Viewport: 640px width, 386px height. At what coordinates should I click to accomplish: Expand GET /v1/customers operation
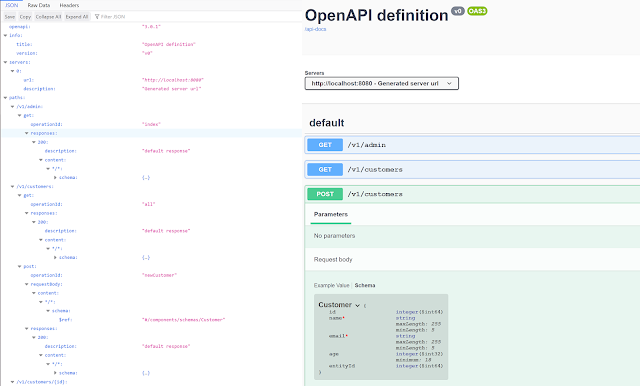coord(472,169)
